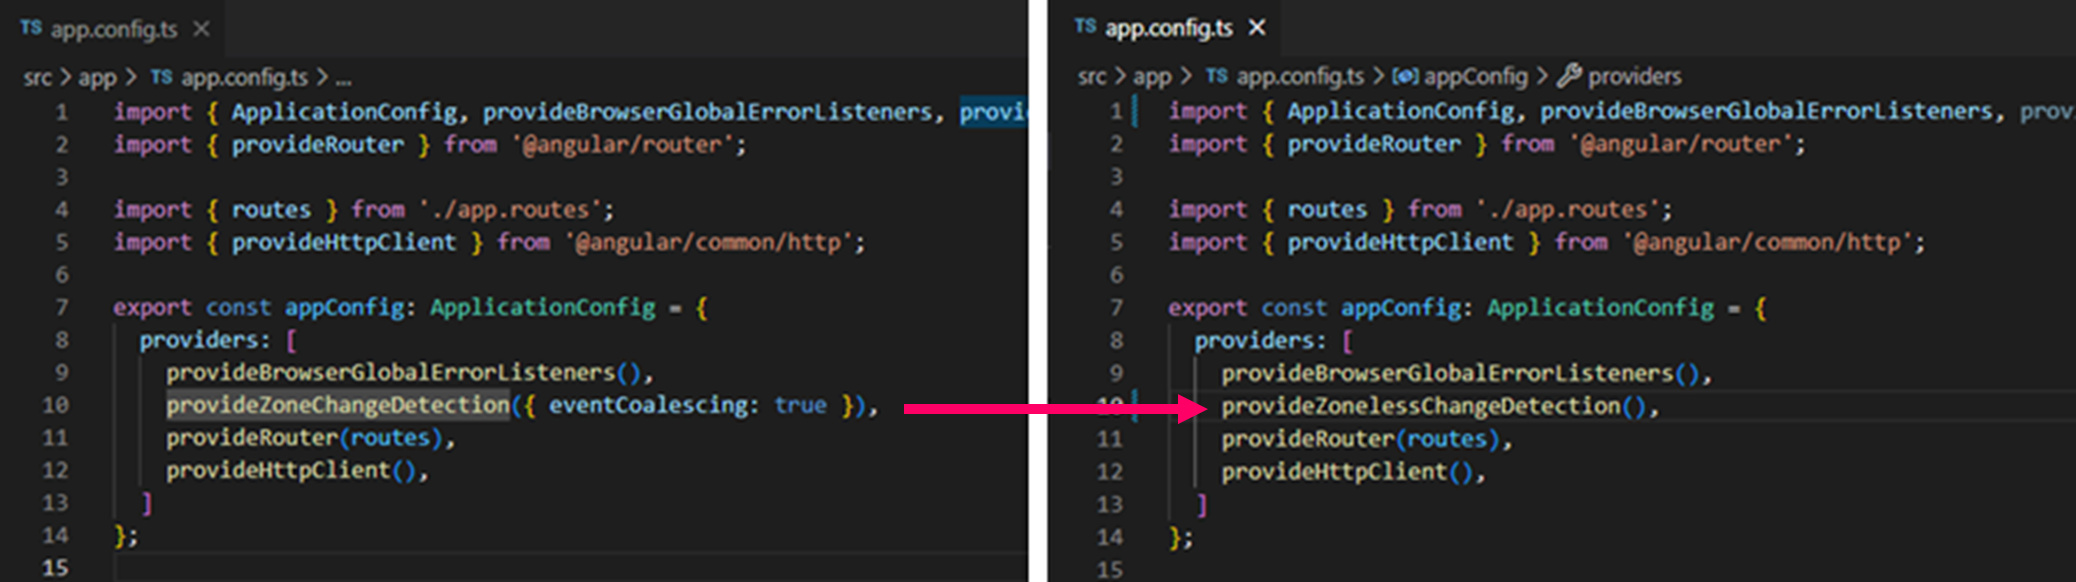Click the TS icon in the right pane breadcrumb
Screen dimensions: 2076x582
[x=1216, y=76]
